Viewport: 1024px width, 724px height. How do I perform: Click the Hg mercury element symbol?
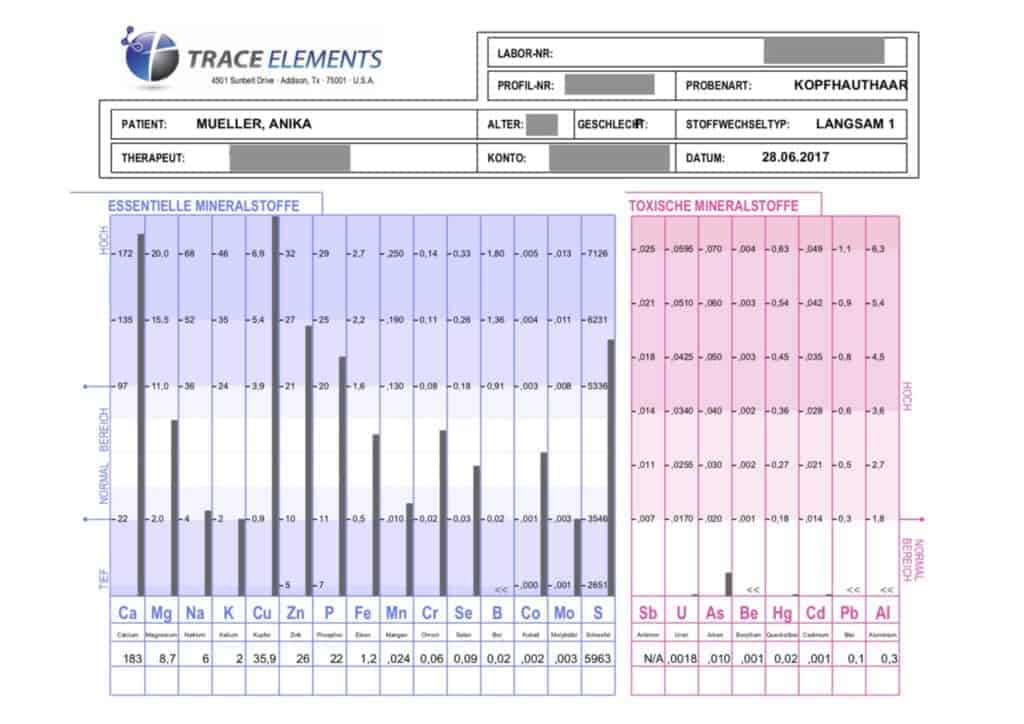point(782,612)
